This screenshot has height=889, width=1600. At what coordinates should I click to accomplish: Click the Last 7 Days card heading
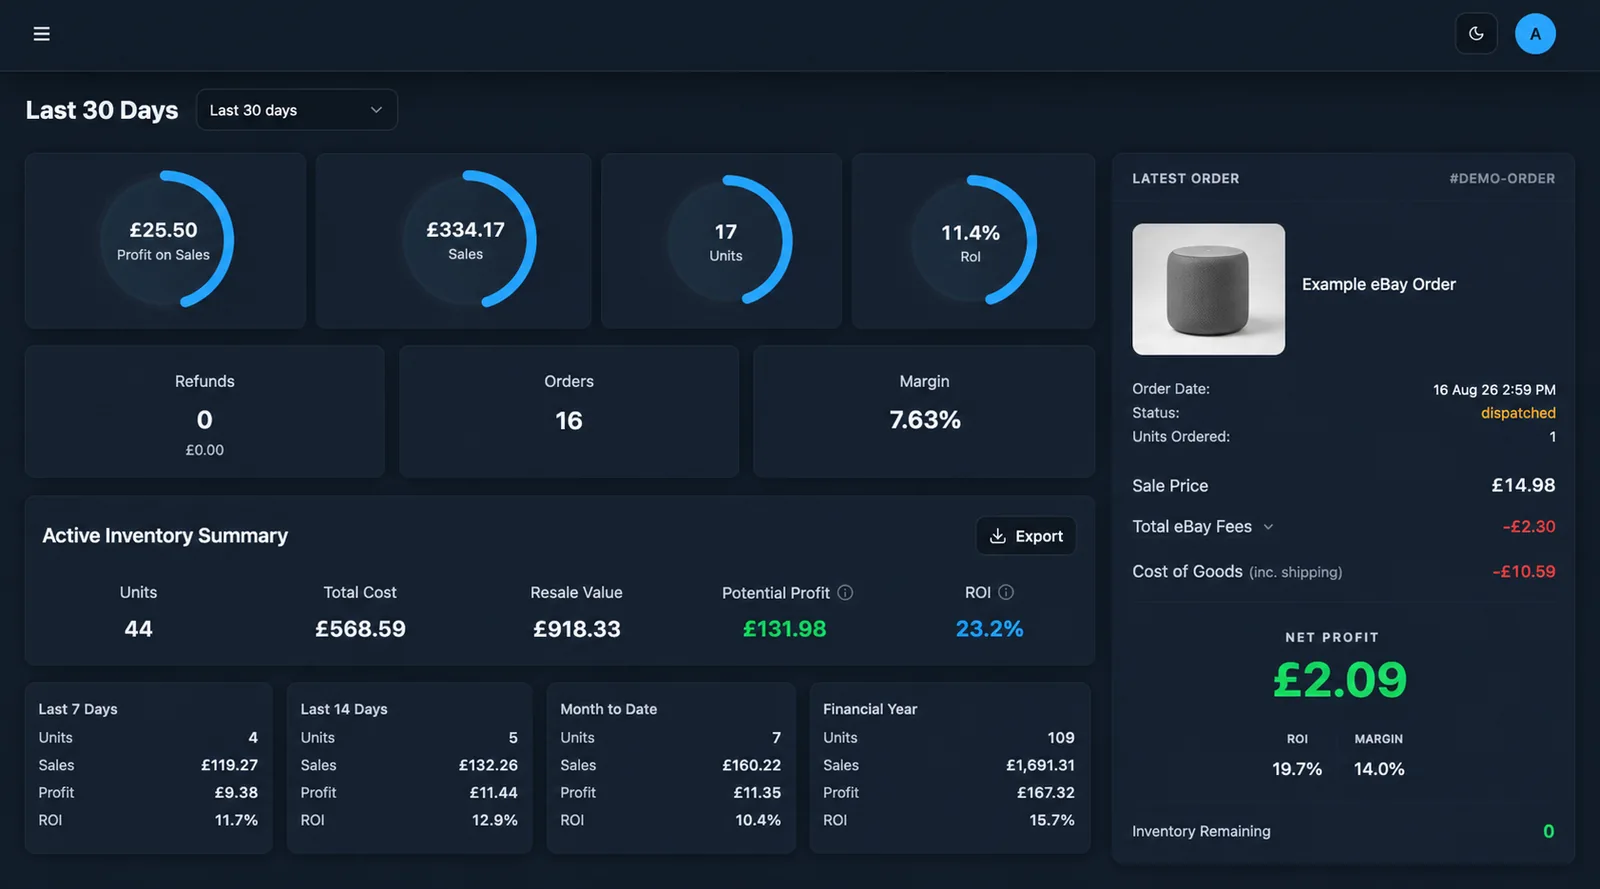click(78, 709)
